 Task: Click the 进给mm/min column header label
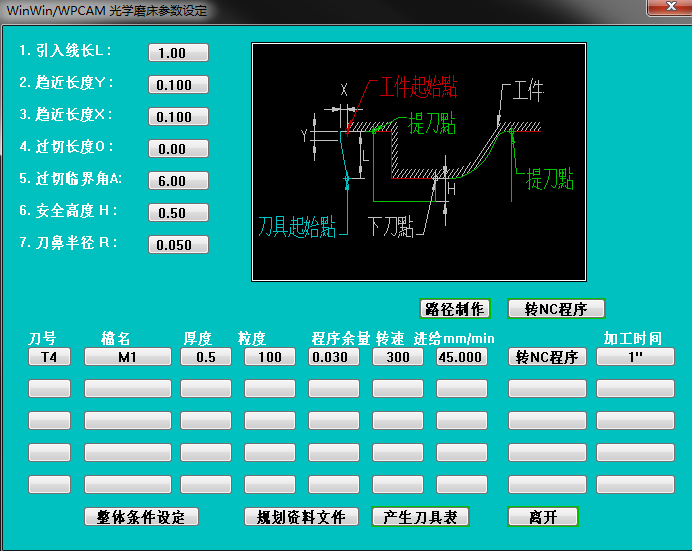(x=454, y=339)
